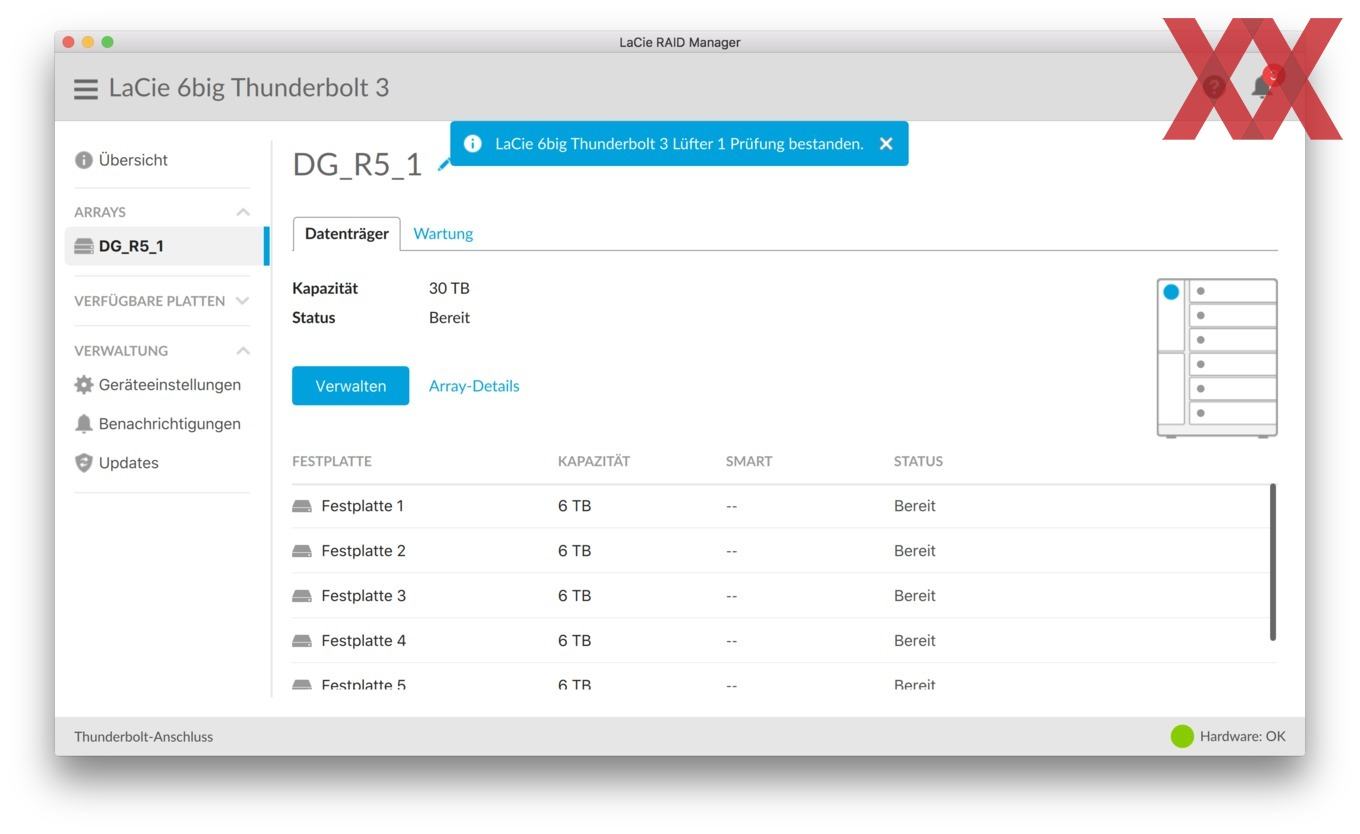This screenshot has width=1360, height=834.
Task: Click Thunderbolt-Anschluss in status bar
Action: point(144,737)
